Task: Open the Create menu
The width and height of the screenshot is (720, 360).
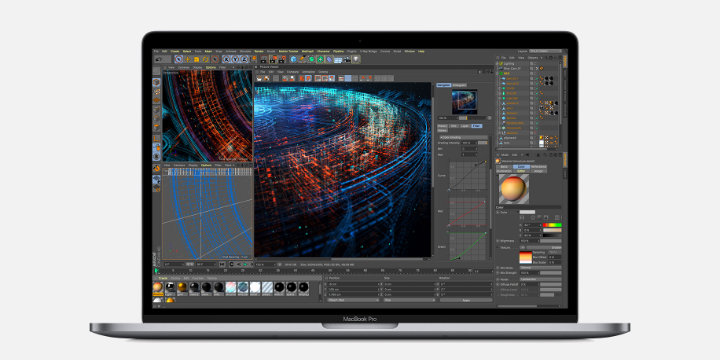Action: [x=175, y=51]
